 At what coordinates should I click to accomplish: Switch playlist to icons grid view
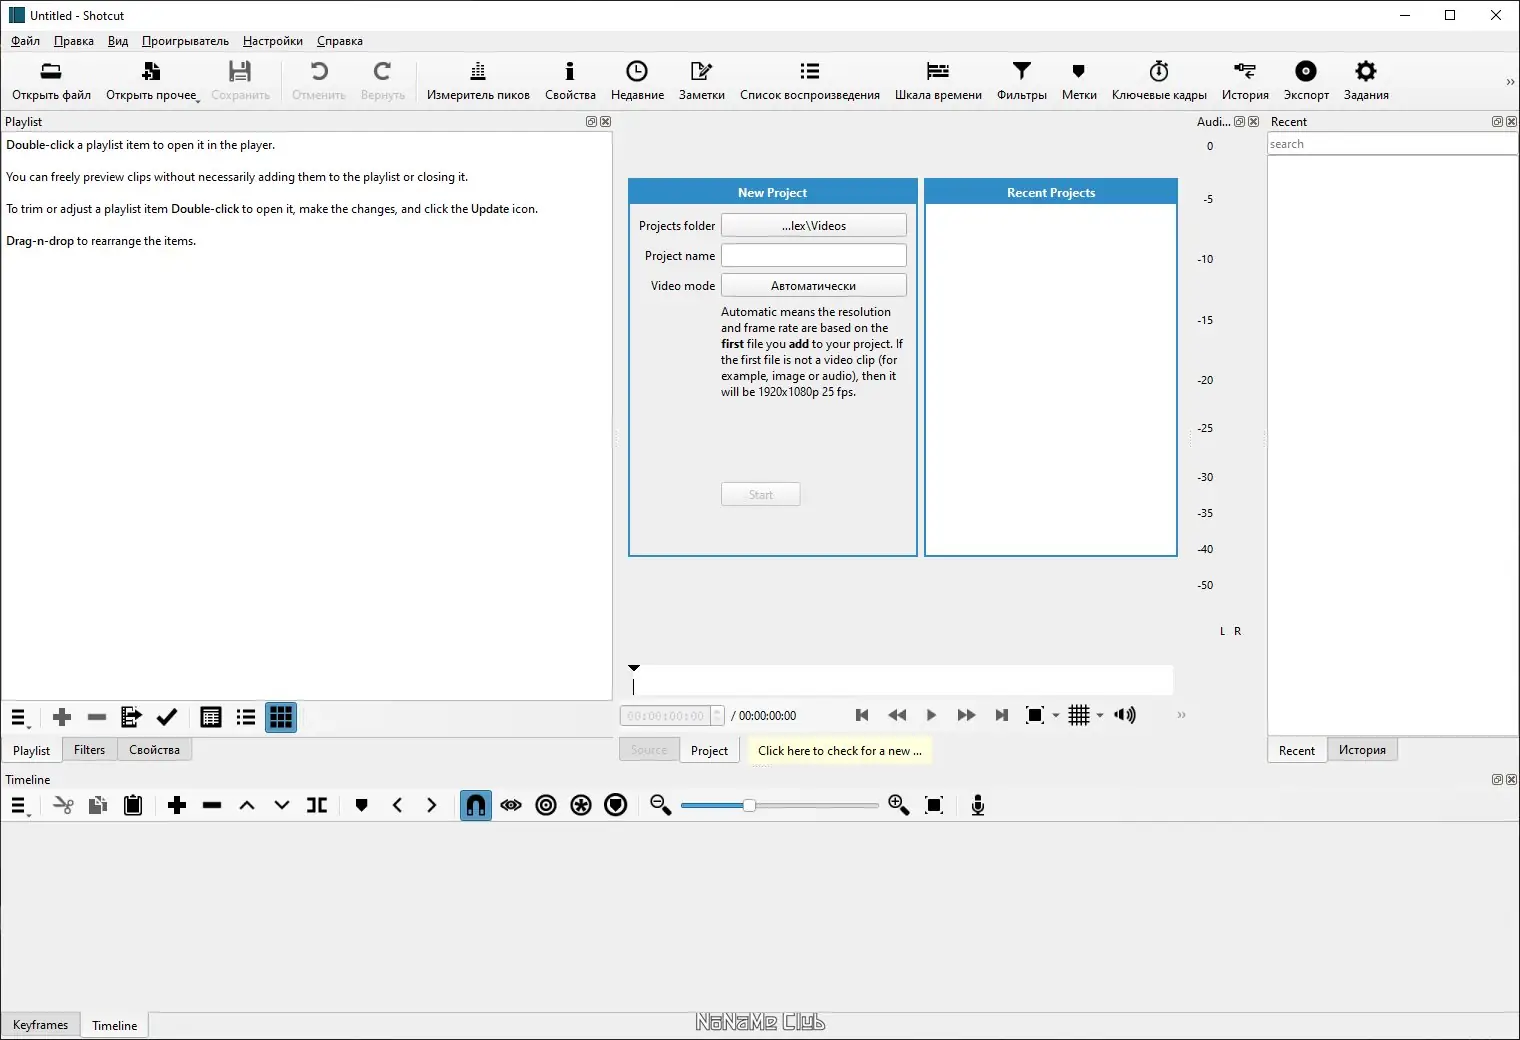281,717
